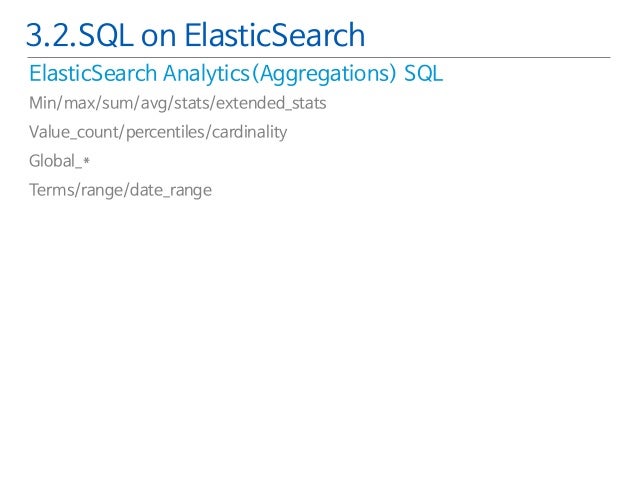
Task: Click 'sum' in the first text line
Action: point(118,103)
